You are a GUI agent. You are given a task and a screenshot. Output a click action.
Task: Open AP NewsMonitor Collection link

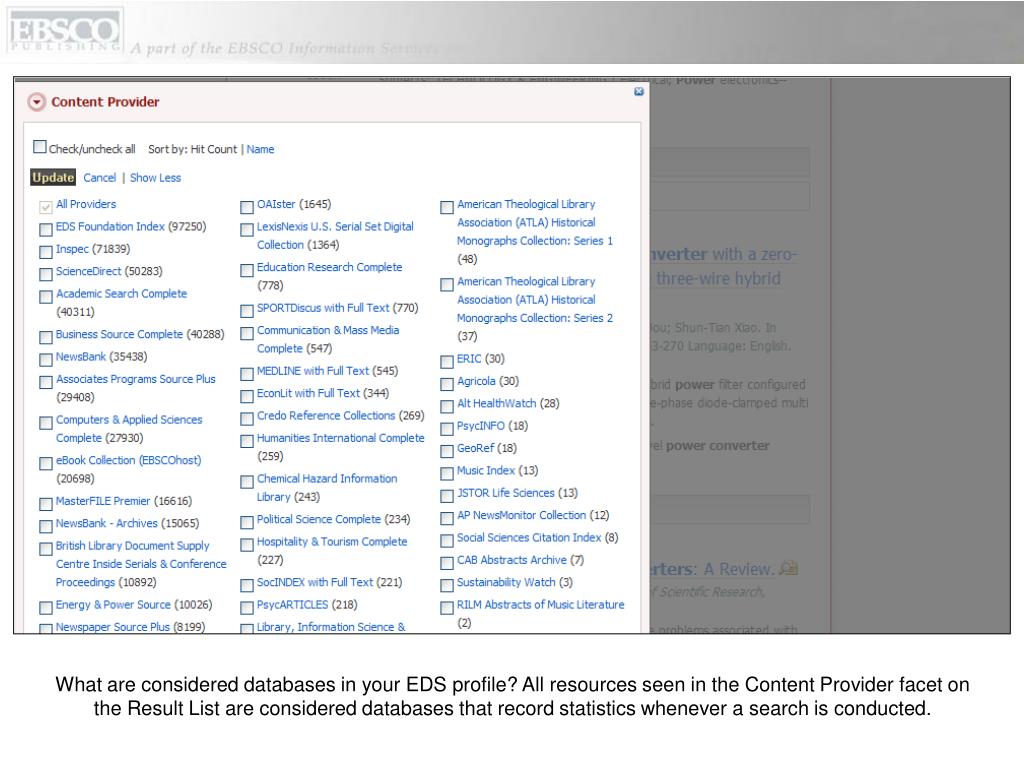(x=521, y=515)
